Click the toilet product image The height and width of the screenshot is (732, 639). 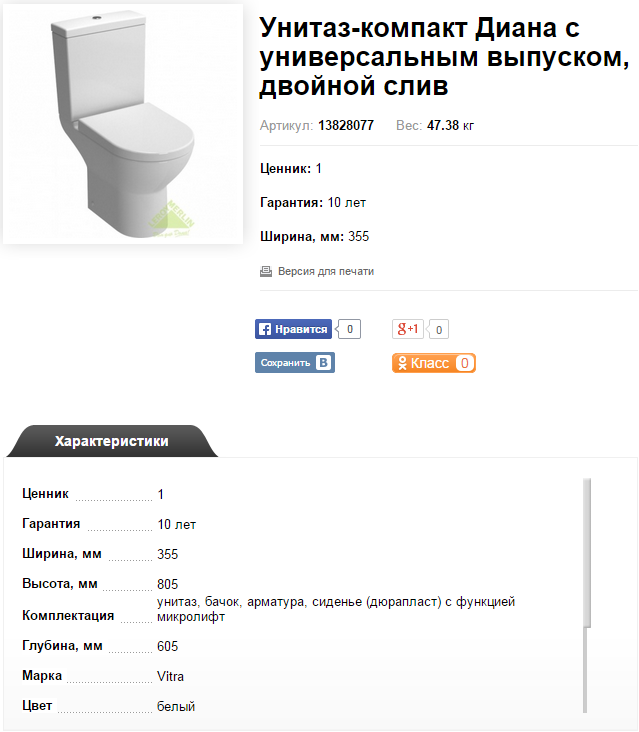pyautogui.click(x=123, y=124)
